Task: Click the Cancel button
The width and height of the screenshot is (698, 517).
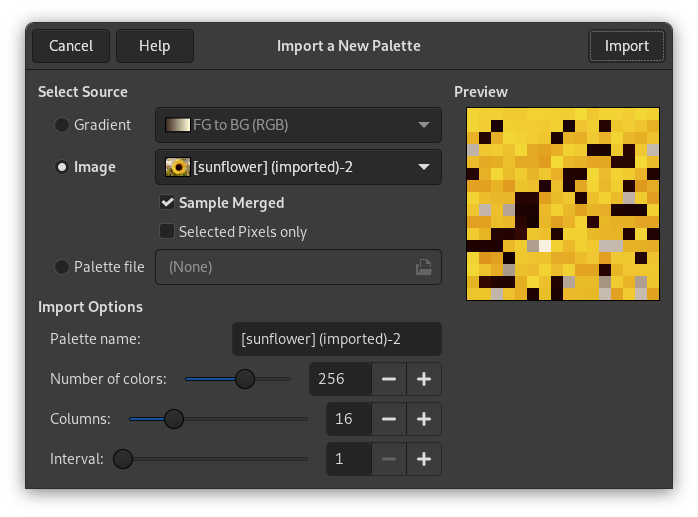Action: tap(71, 46)
